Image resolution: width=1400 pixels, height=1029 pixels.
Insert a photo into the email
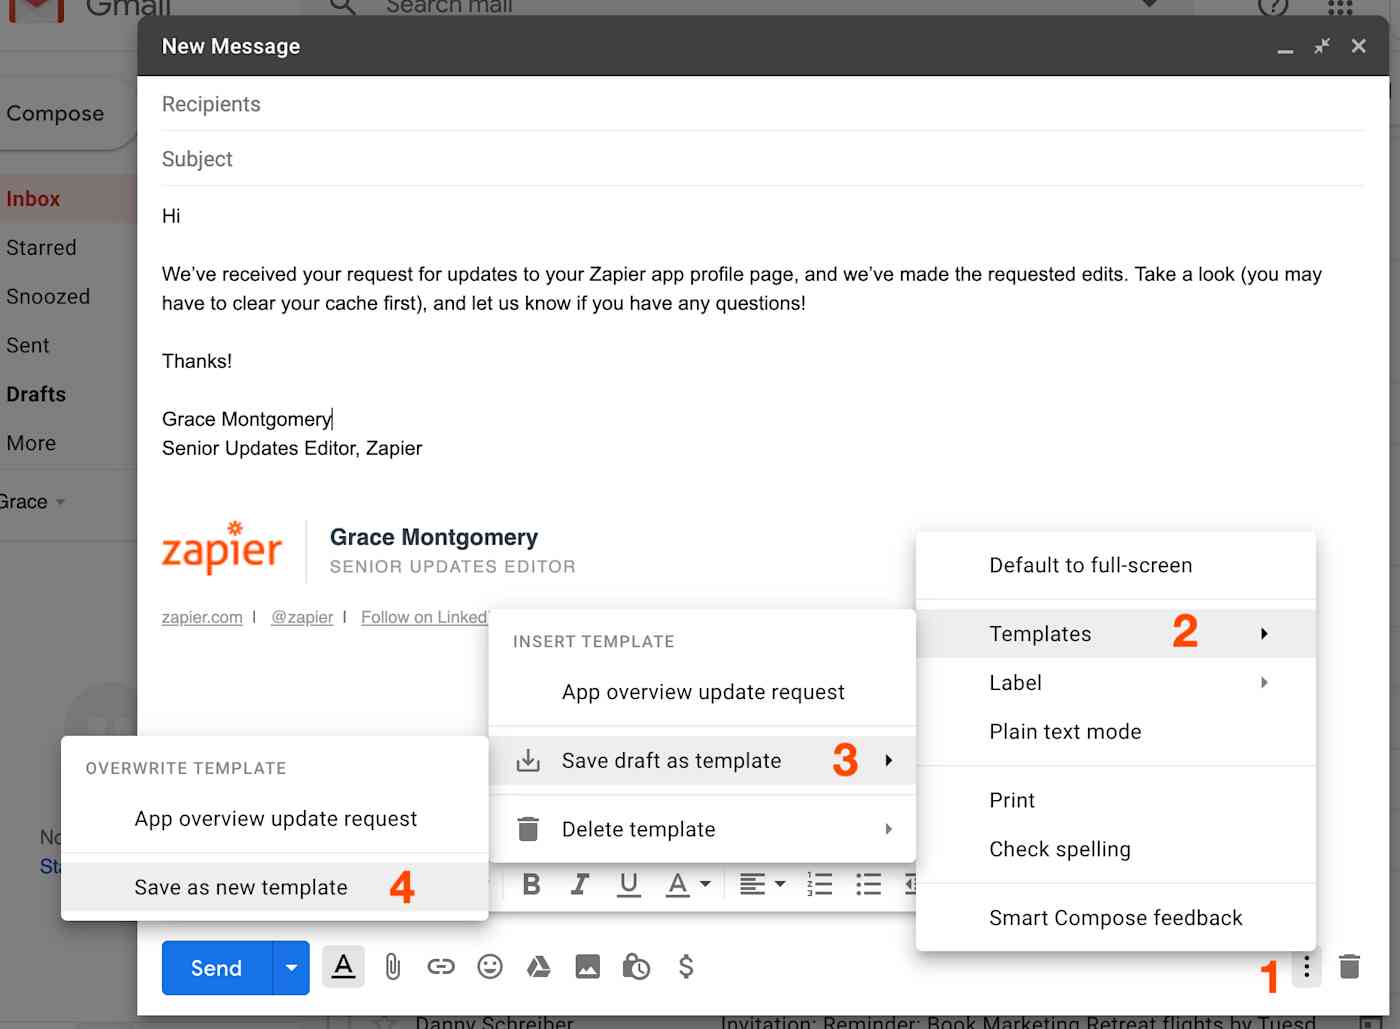pos(587,967)
